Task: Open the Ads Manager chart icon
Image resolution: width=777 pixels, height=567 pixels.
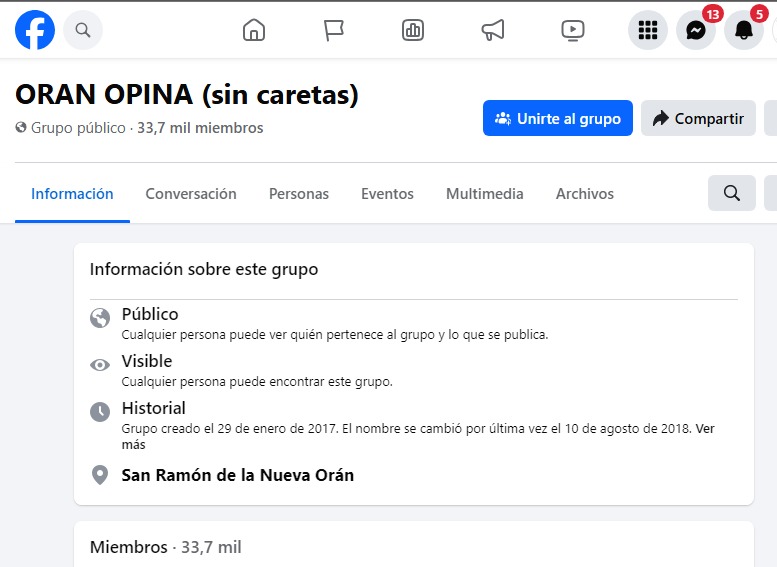Action: [413, 30]
